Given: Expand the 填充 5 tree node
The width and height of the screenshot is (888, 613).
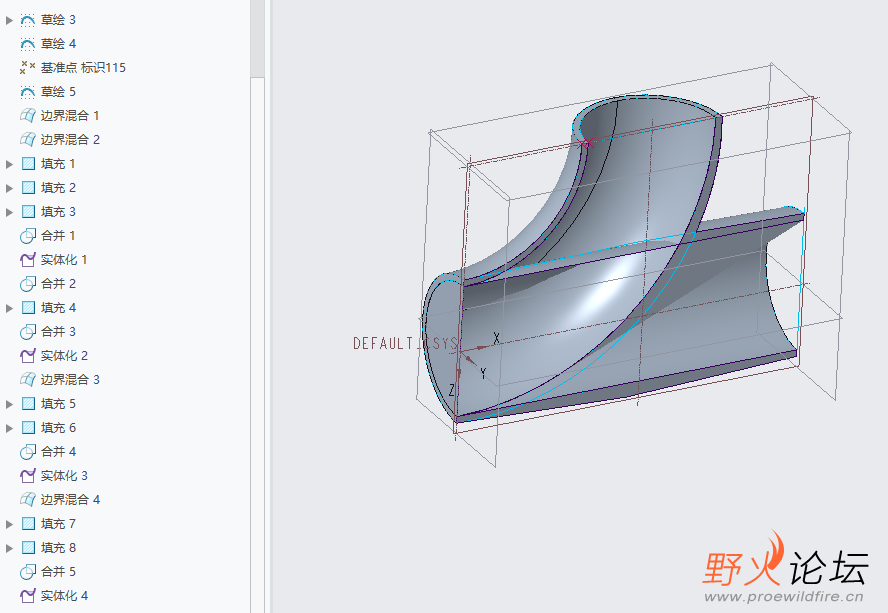Looking at the screenshot, I should [x=9, y=404].
